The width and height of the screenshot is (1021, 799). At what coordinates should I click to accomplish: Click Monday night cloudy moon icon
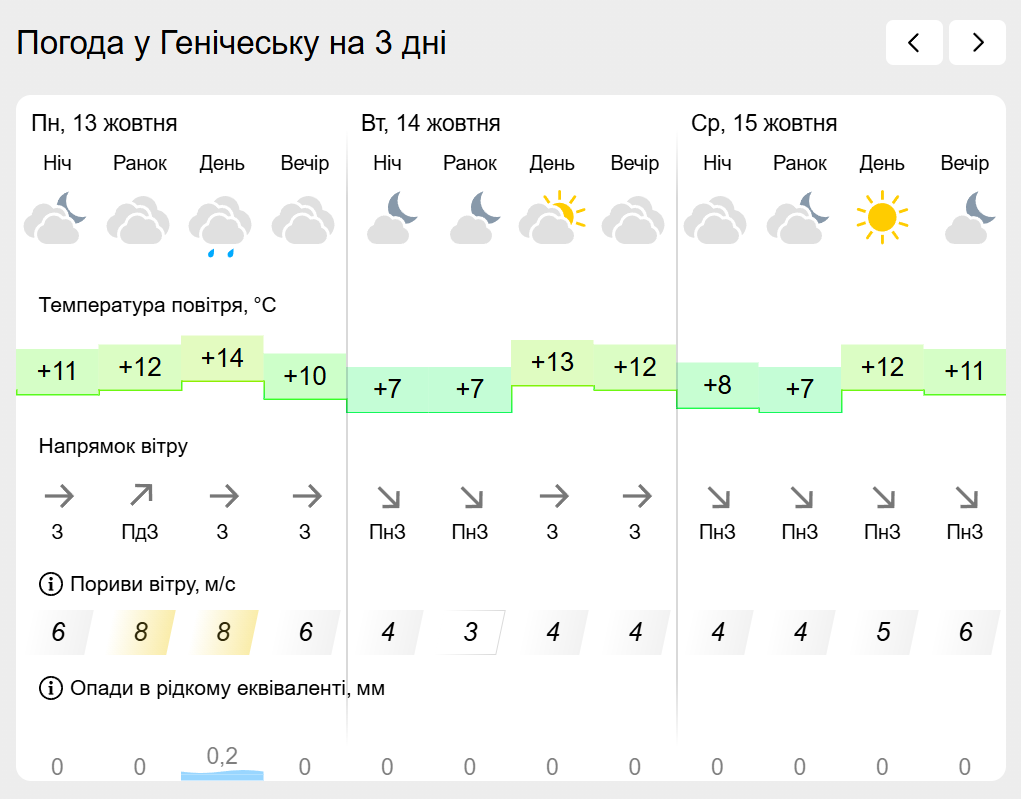pos(57,219)
